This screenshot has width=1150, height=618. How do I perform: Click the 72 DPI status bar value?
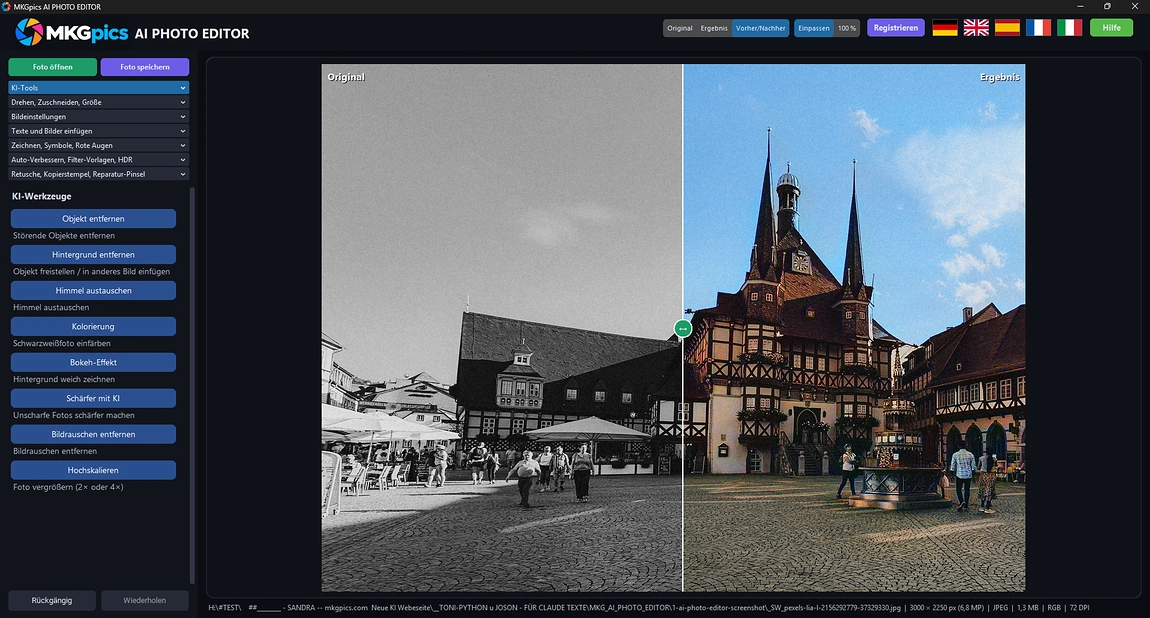[1079, 608]
